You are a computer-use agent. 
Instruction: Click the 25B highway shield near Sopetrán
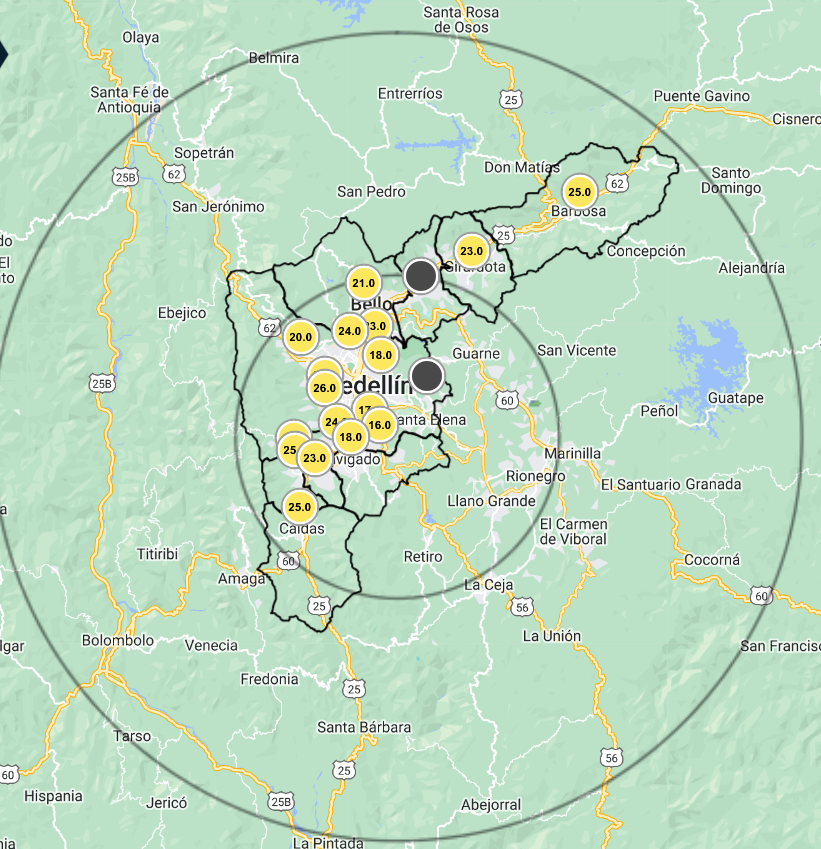(x=125, y=177)
